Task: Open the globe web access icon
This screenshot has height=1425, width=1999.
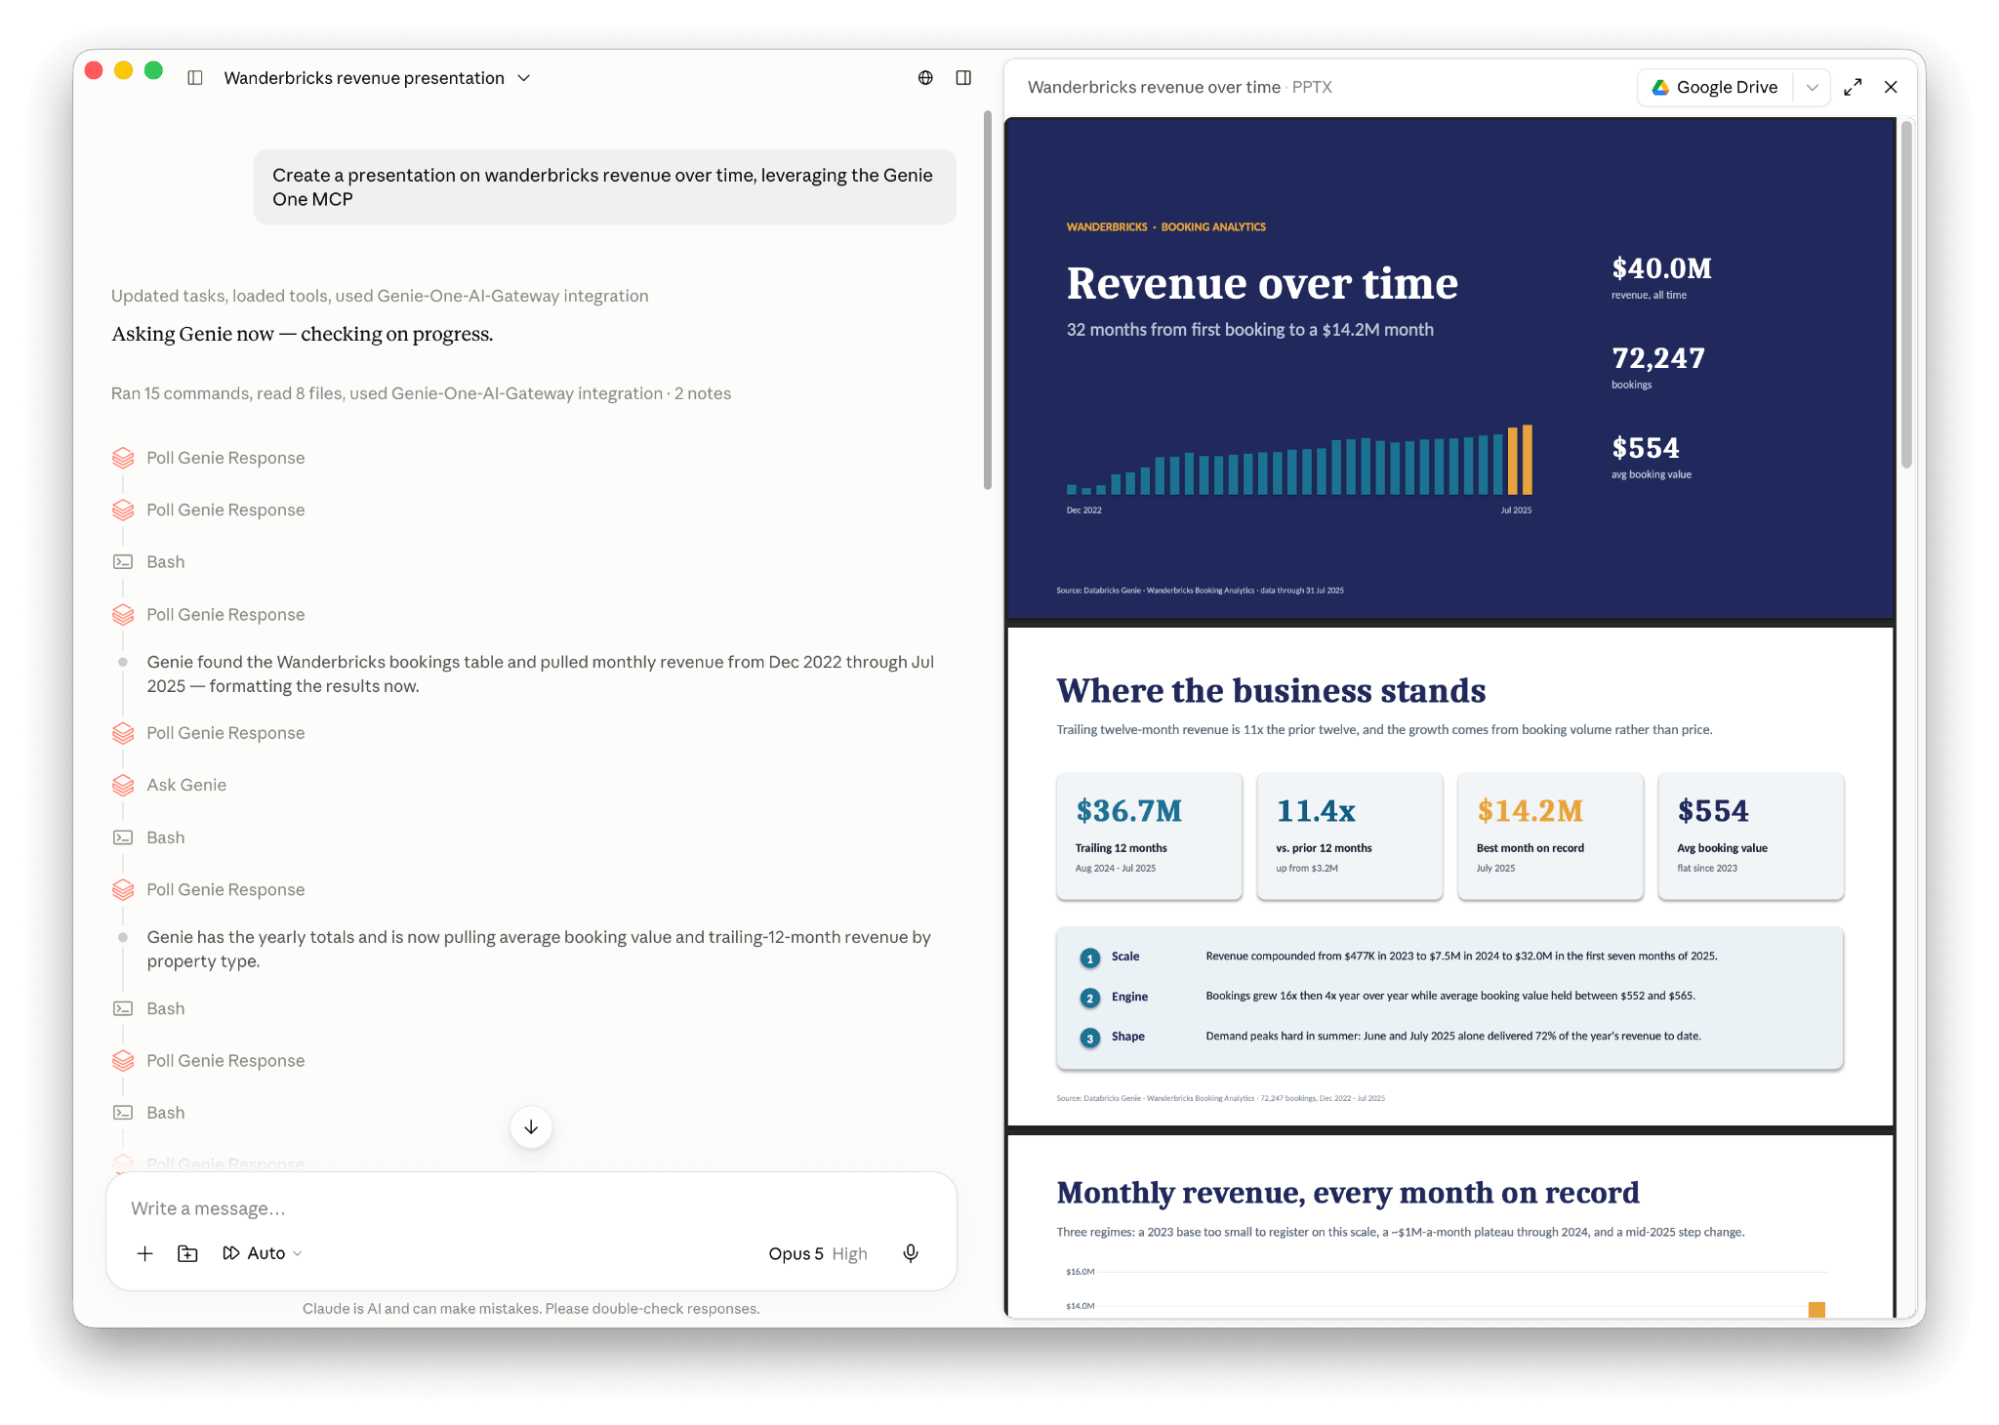Action: (925, 78)
